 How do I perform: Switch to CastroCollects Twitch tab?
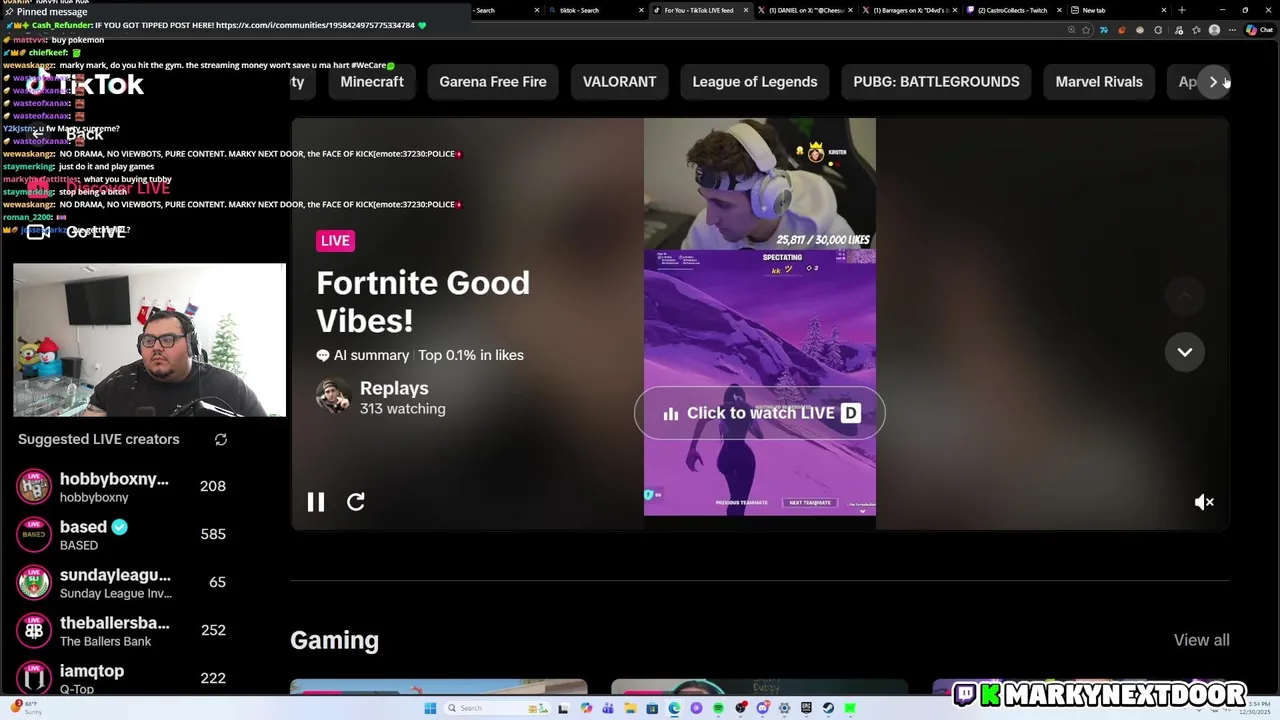point(1012,10)
